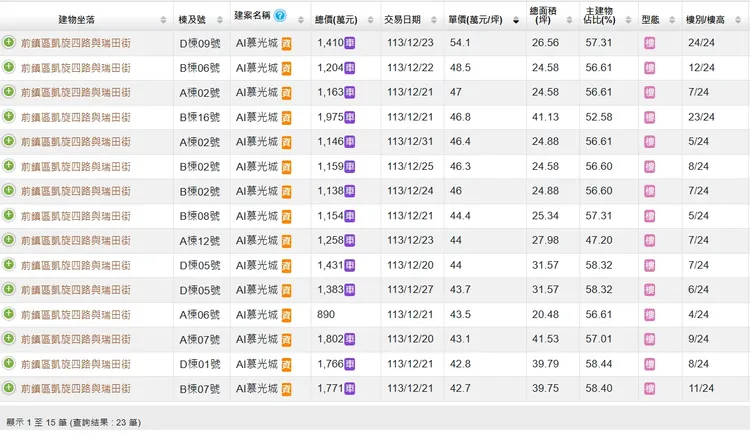Click the purple parking icon beside 1,431

tap(350, 265)
